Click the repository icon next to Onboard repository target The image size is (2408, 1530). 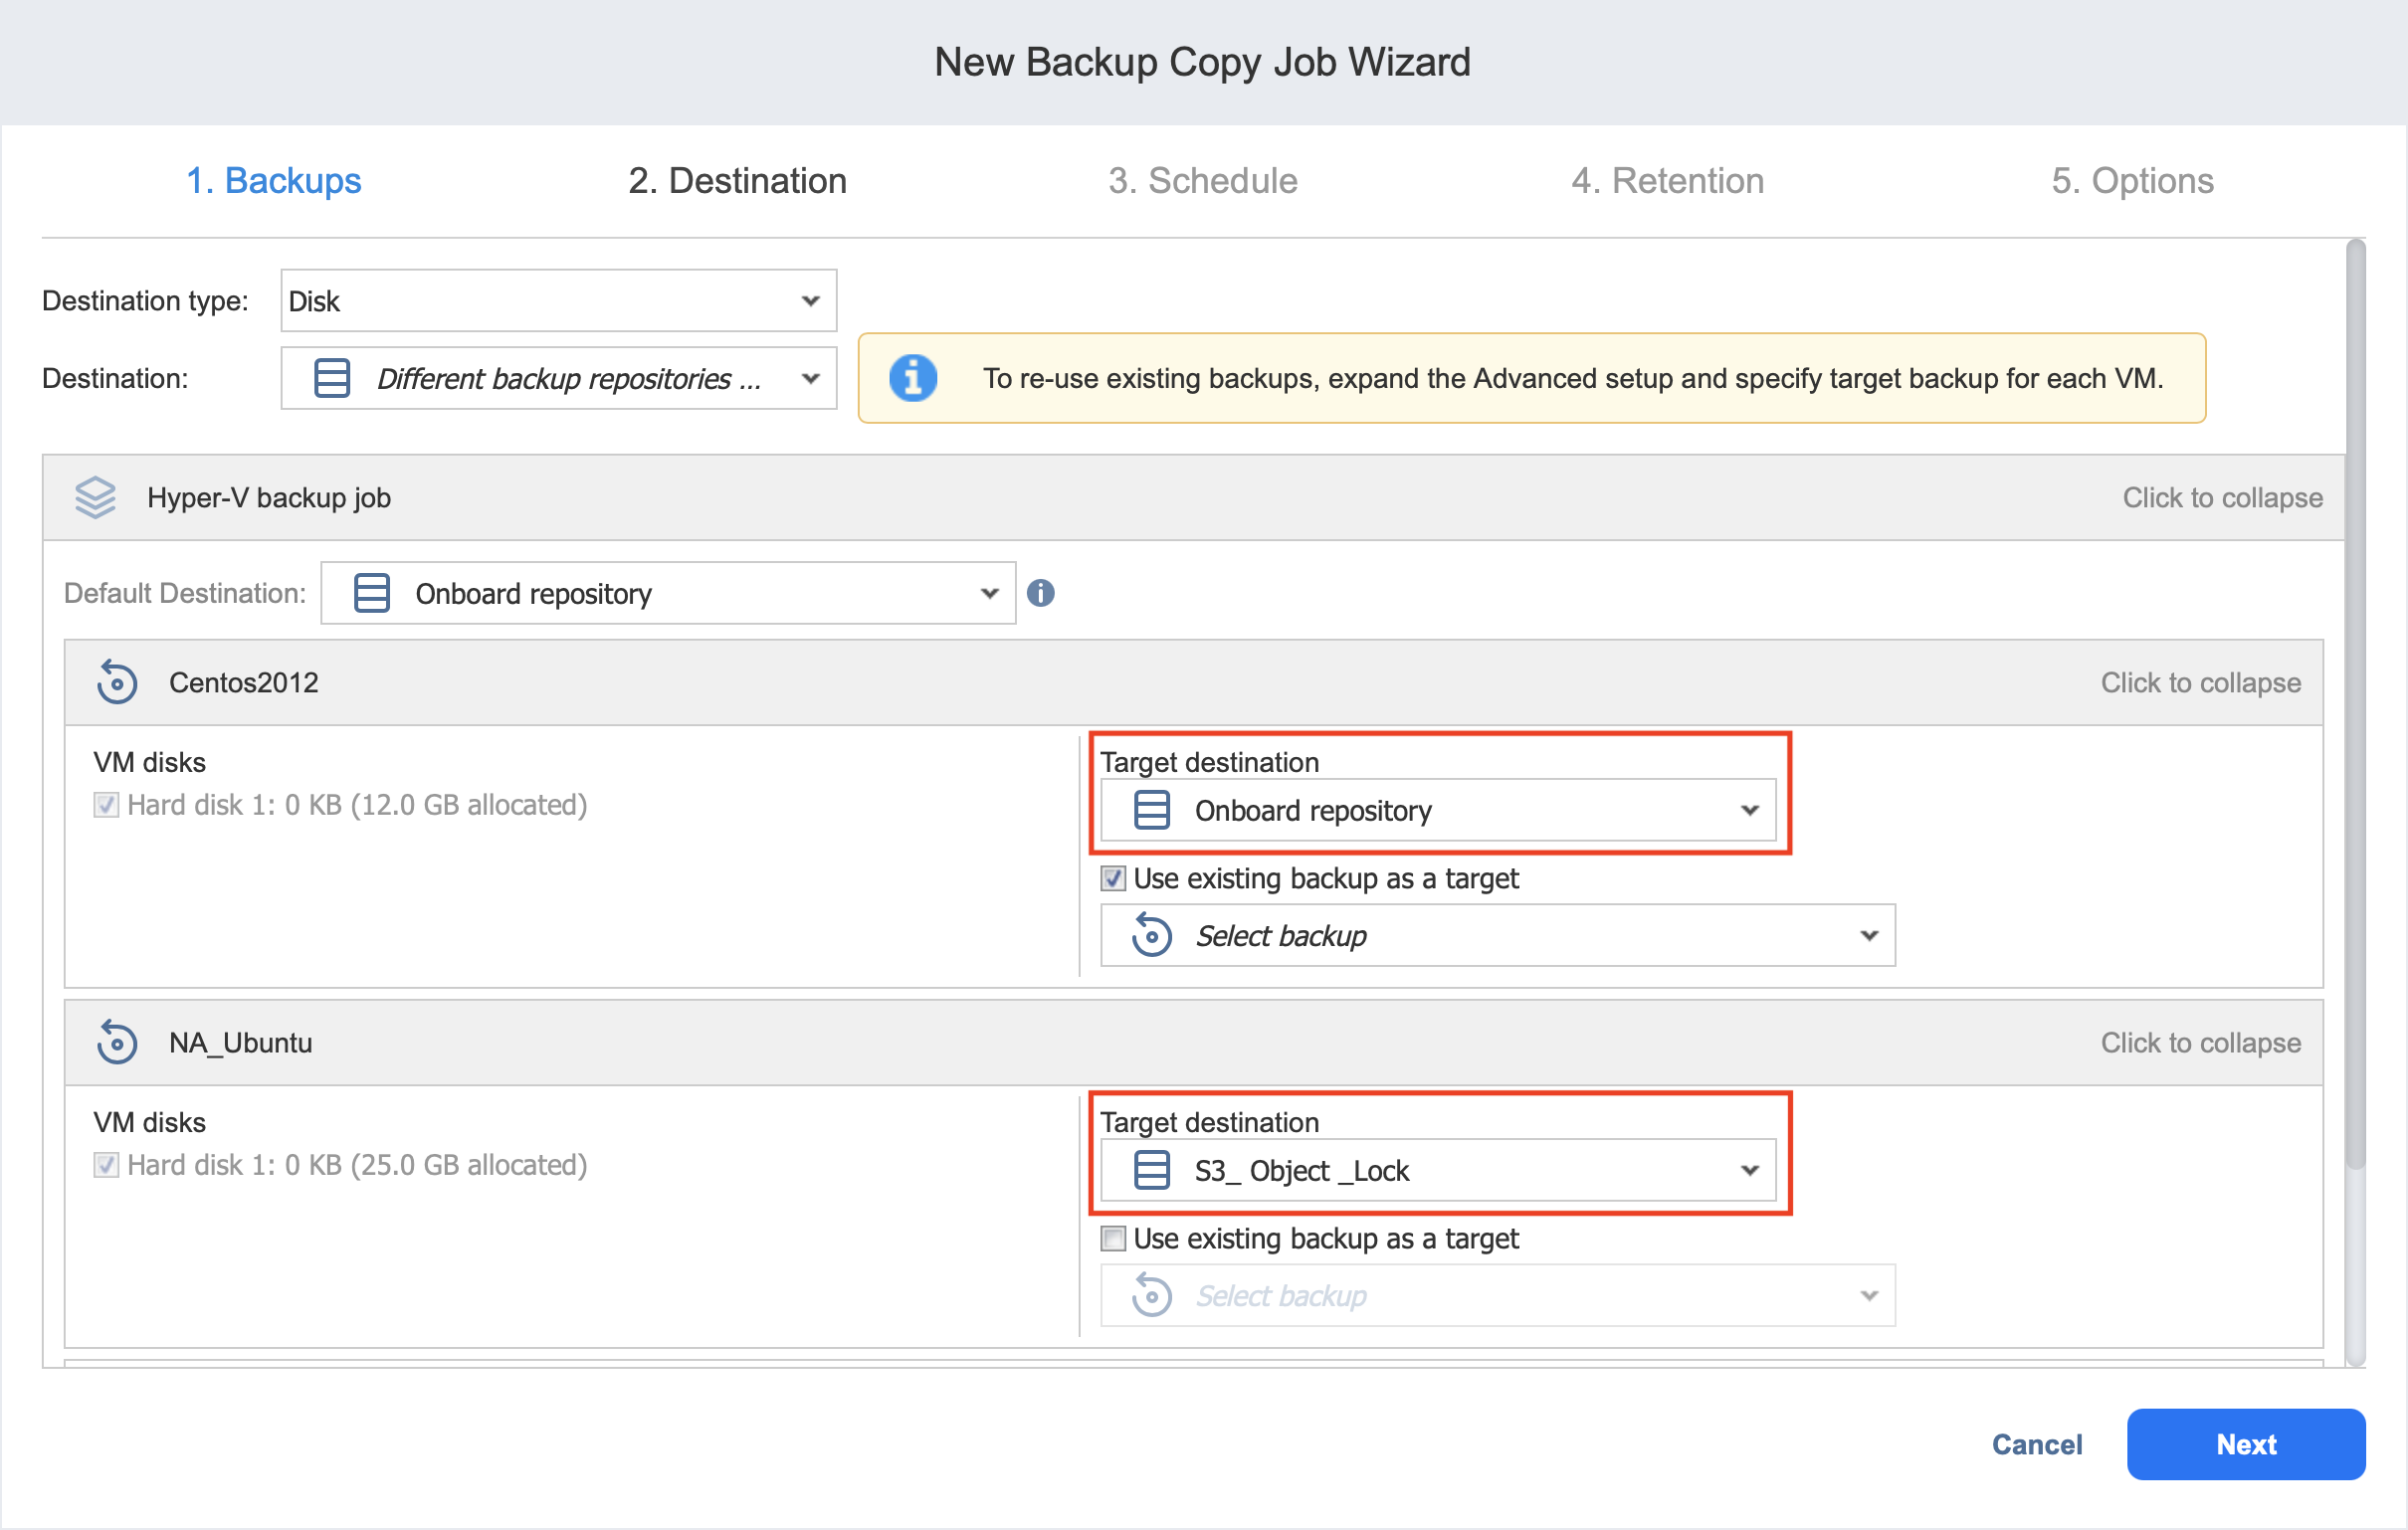[x=1150, y=811]
